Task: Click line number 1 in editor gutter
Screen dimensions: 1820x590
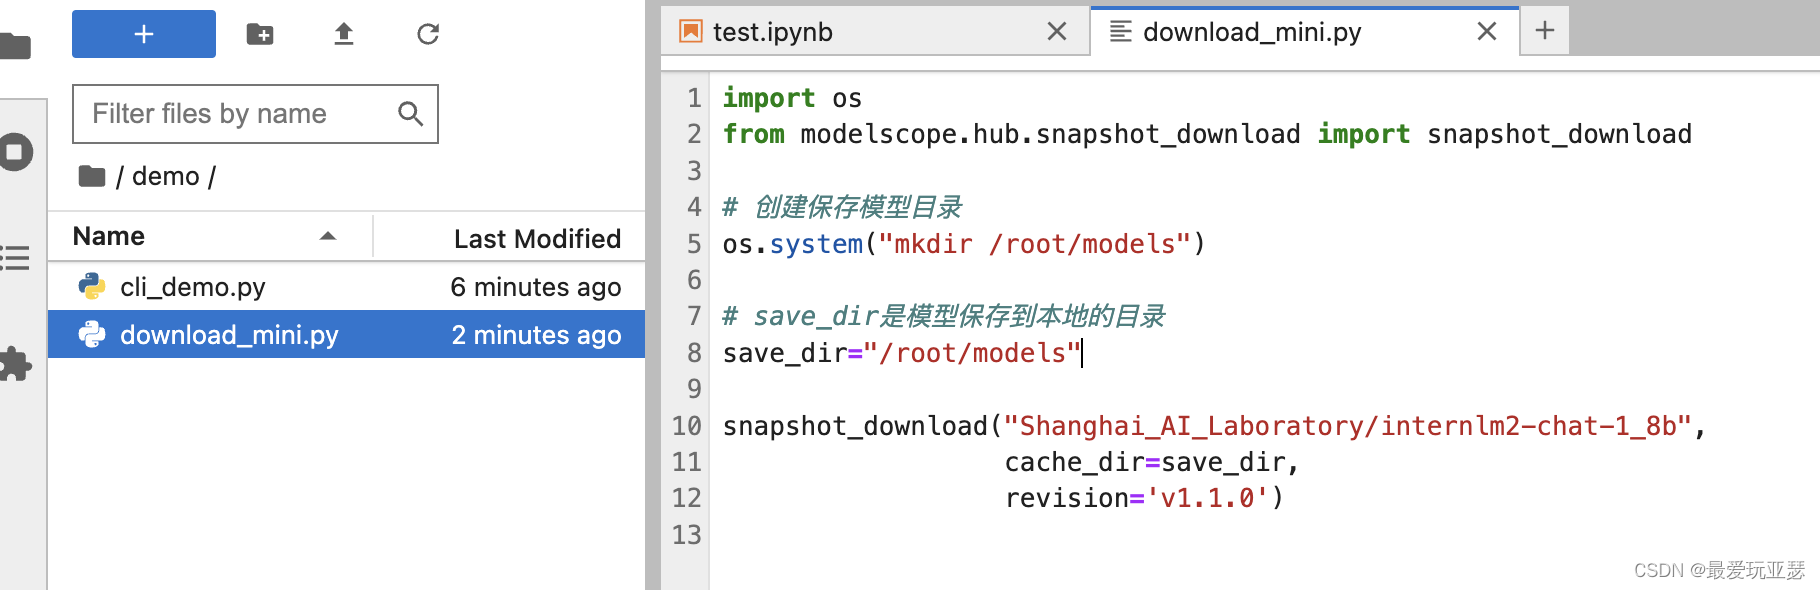Action: pyautogui.click(x=694, y=98)
